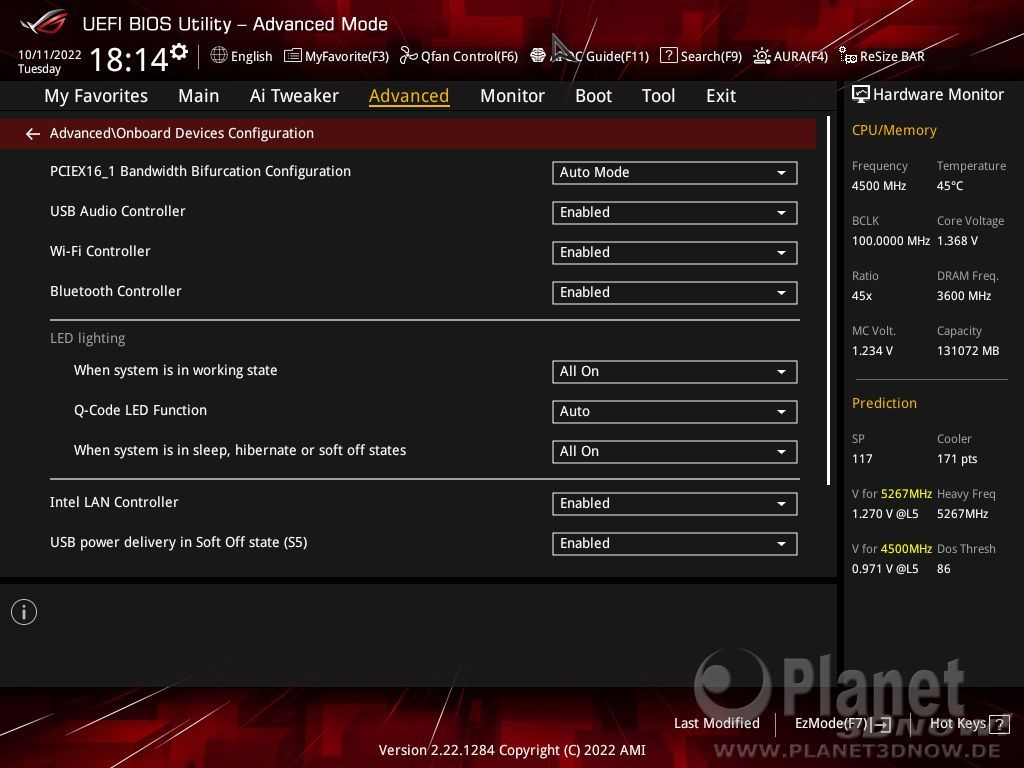Expand sleep state LED lighting dropdown
This screenshot has width=1024, height=768.
675,452
